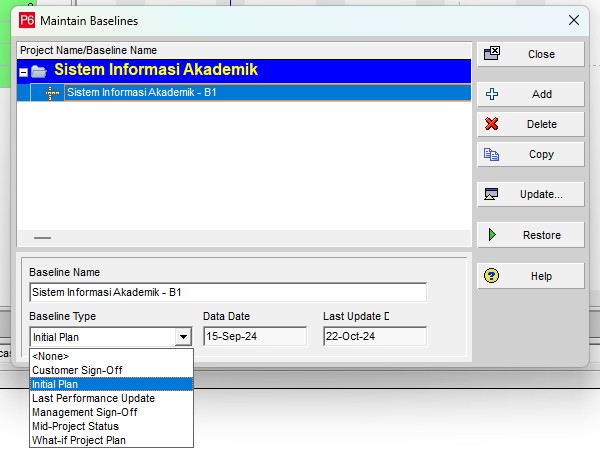Viewport: 600px width, 455px height.
Task: Choose Management Sign-Off baseline type
Action: coord(111,412)
